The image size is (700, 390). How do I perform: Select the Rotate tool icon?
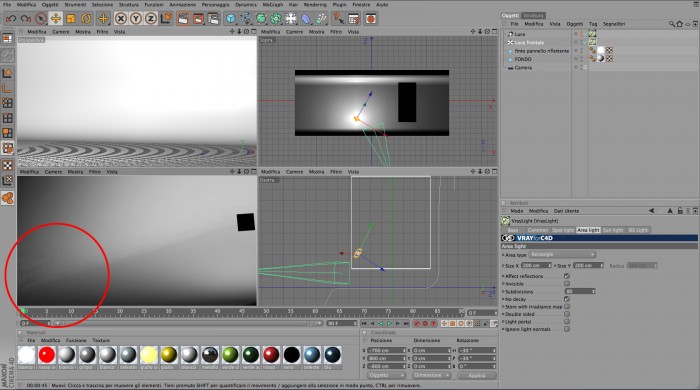click(x=86, y=19)
